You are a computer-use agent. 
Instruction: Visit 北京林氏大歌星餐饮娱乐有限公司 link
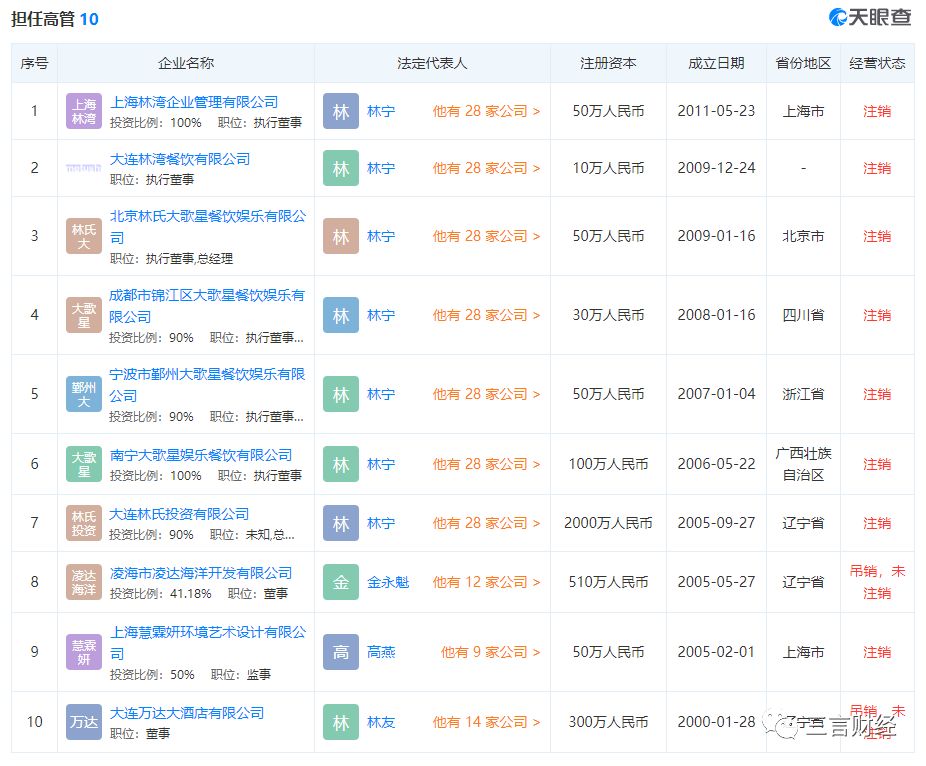[x=208, y=227]
